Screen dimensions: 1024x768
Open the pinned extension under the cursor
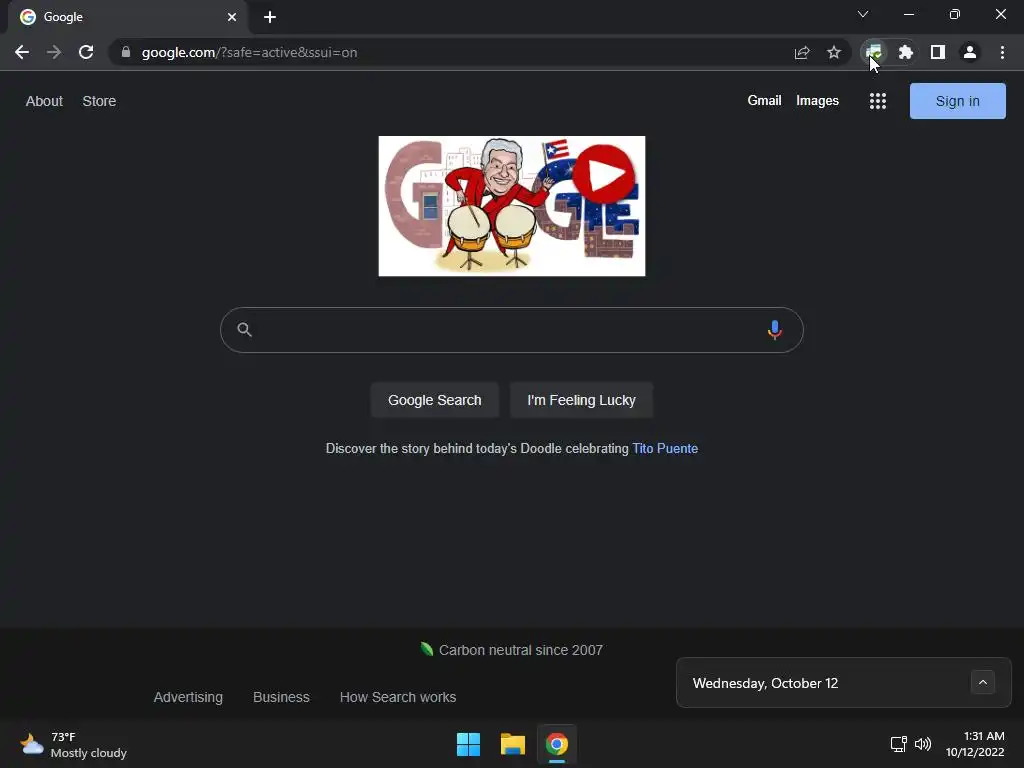pos(874,52)
